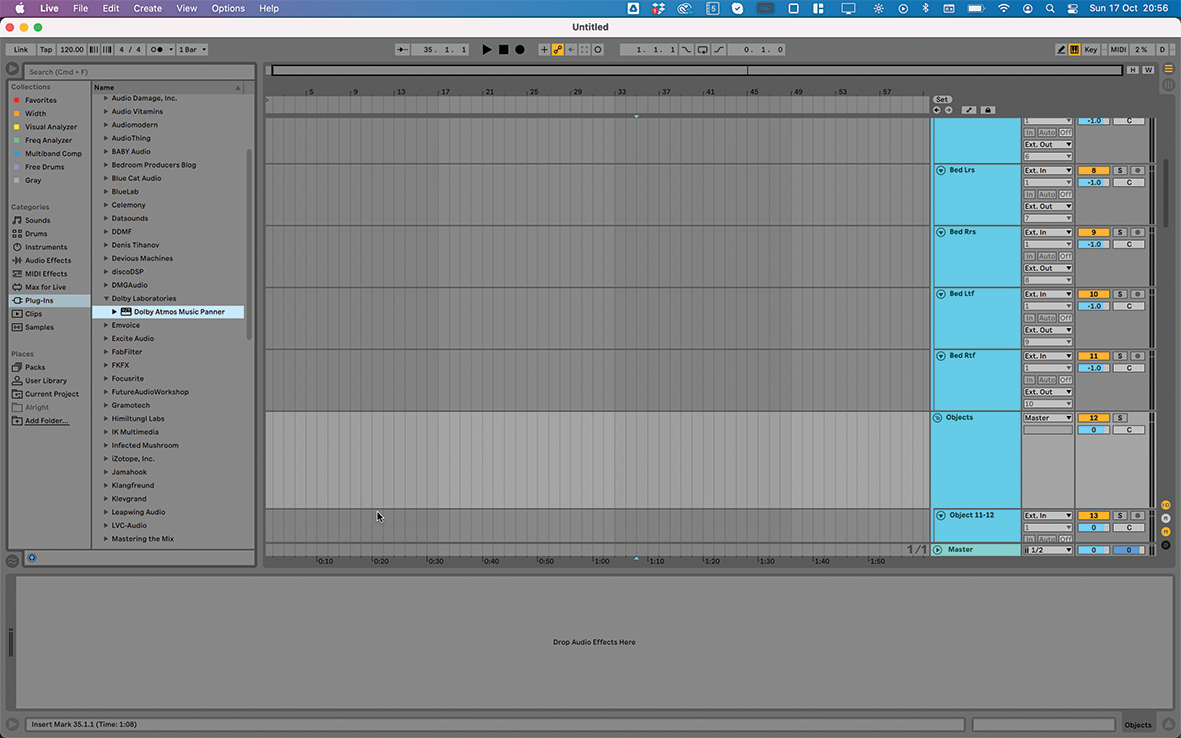Open the Create menu
Screen dimensions: 1181x738
click(x=146, y=8)
